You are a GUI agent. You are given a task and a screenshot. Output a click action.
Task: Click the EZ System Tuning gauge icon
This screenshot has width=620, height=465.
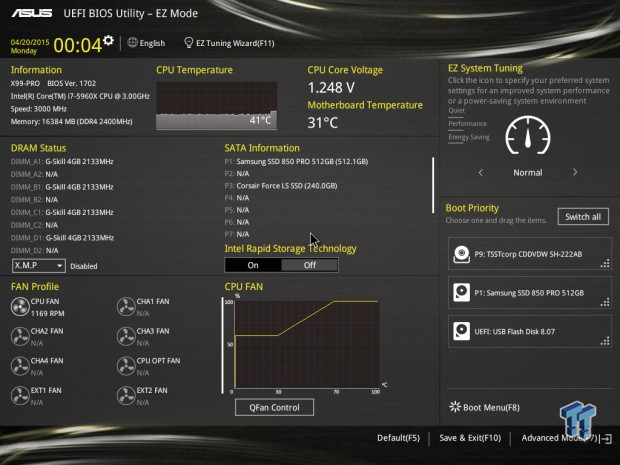coord(528,136)
